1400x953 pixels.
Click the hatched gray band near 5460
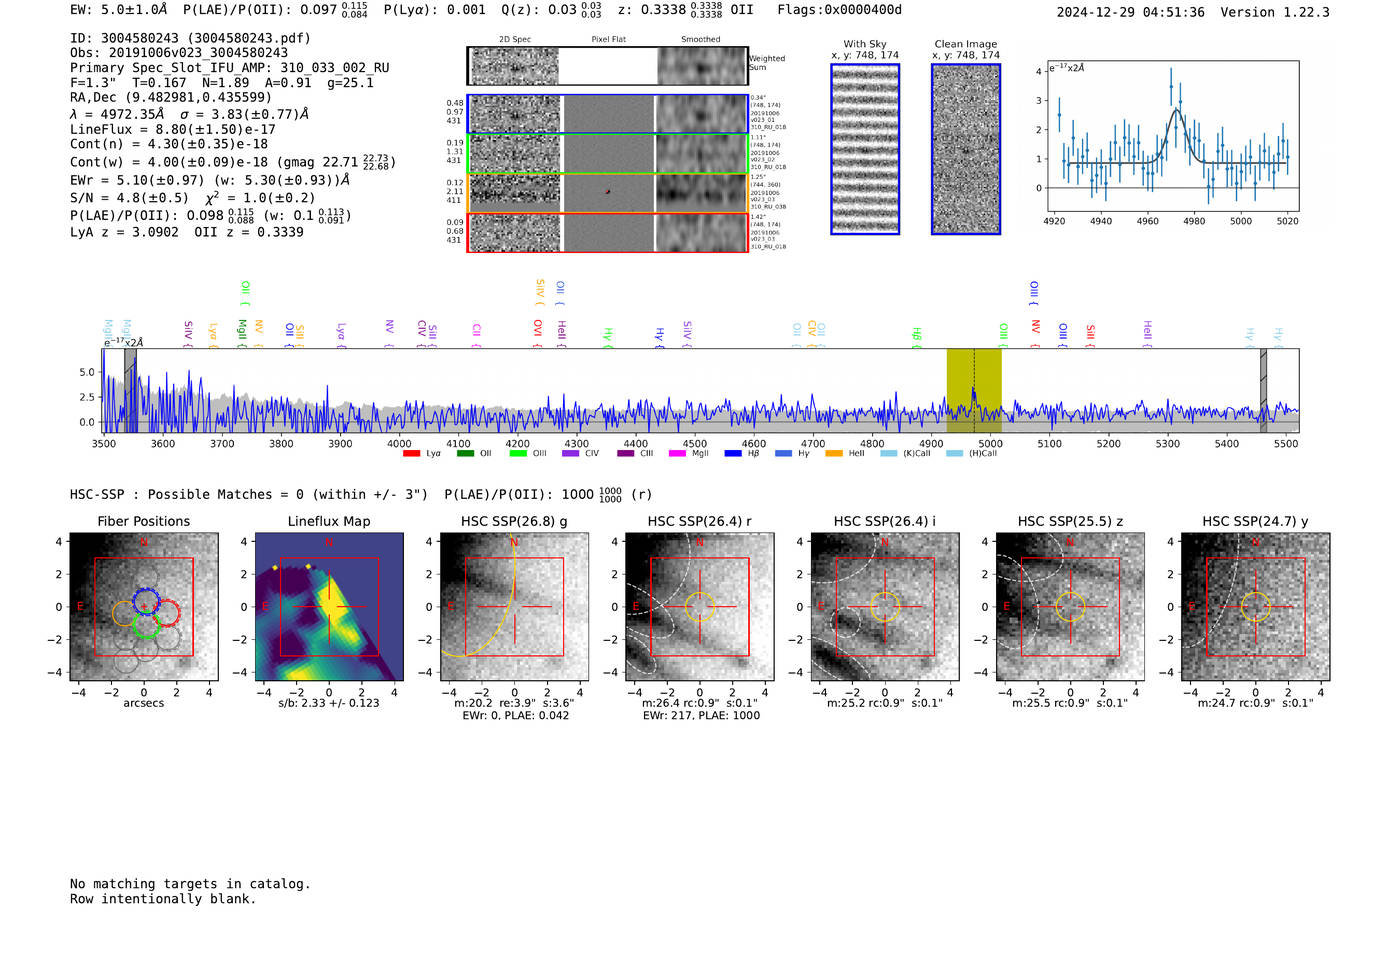[1263, 391]
